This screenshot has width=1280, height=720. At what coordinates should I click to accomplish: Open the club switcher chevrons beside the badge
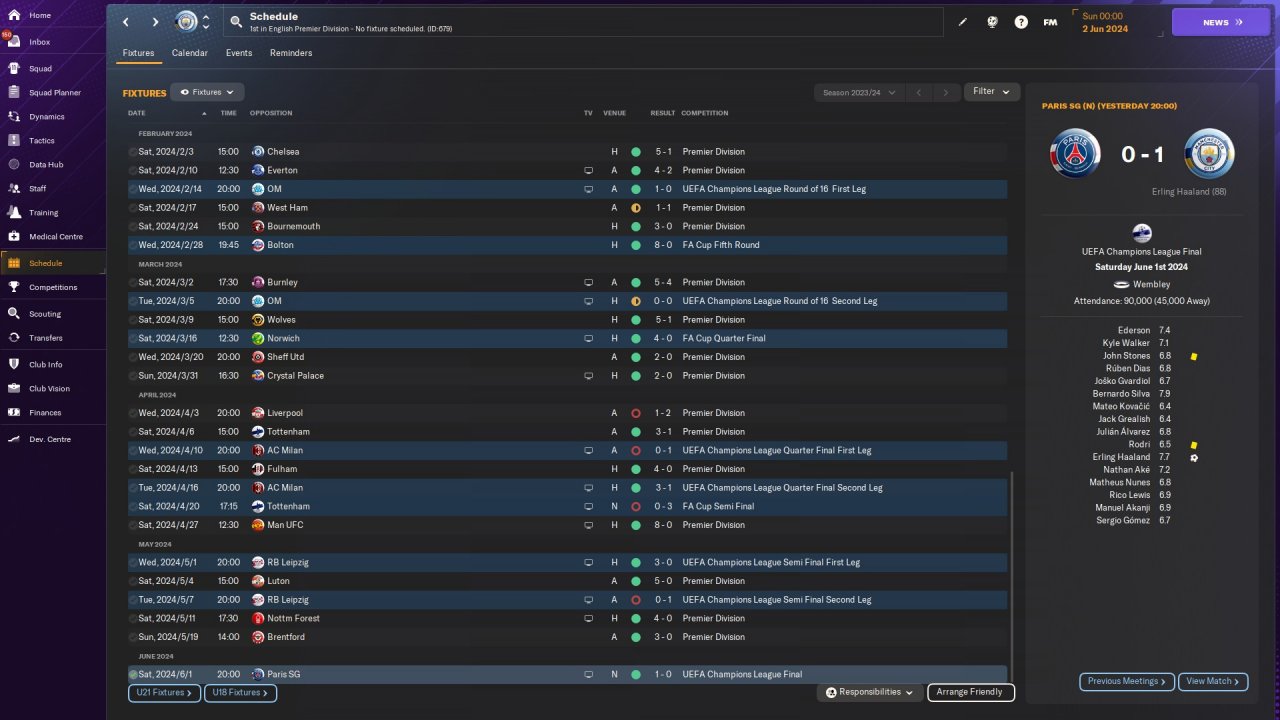pos(206,22)
